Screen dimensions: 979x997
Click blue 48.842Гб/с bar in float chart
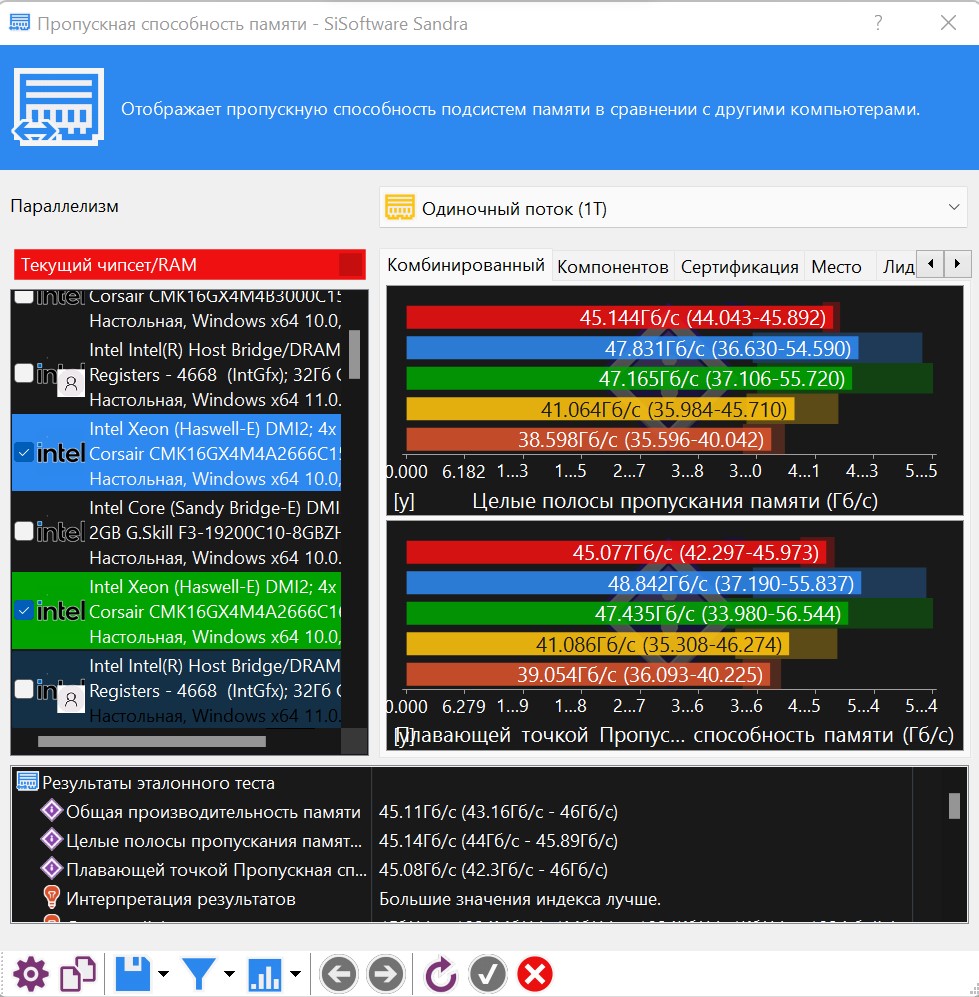pyautogui.click(x=634, y=583)
